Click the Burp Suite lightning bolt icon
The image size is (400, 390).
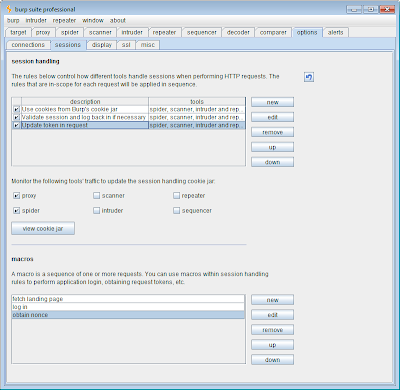click(9, 9)
